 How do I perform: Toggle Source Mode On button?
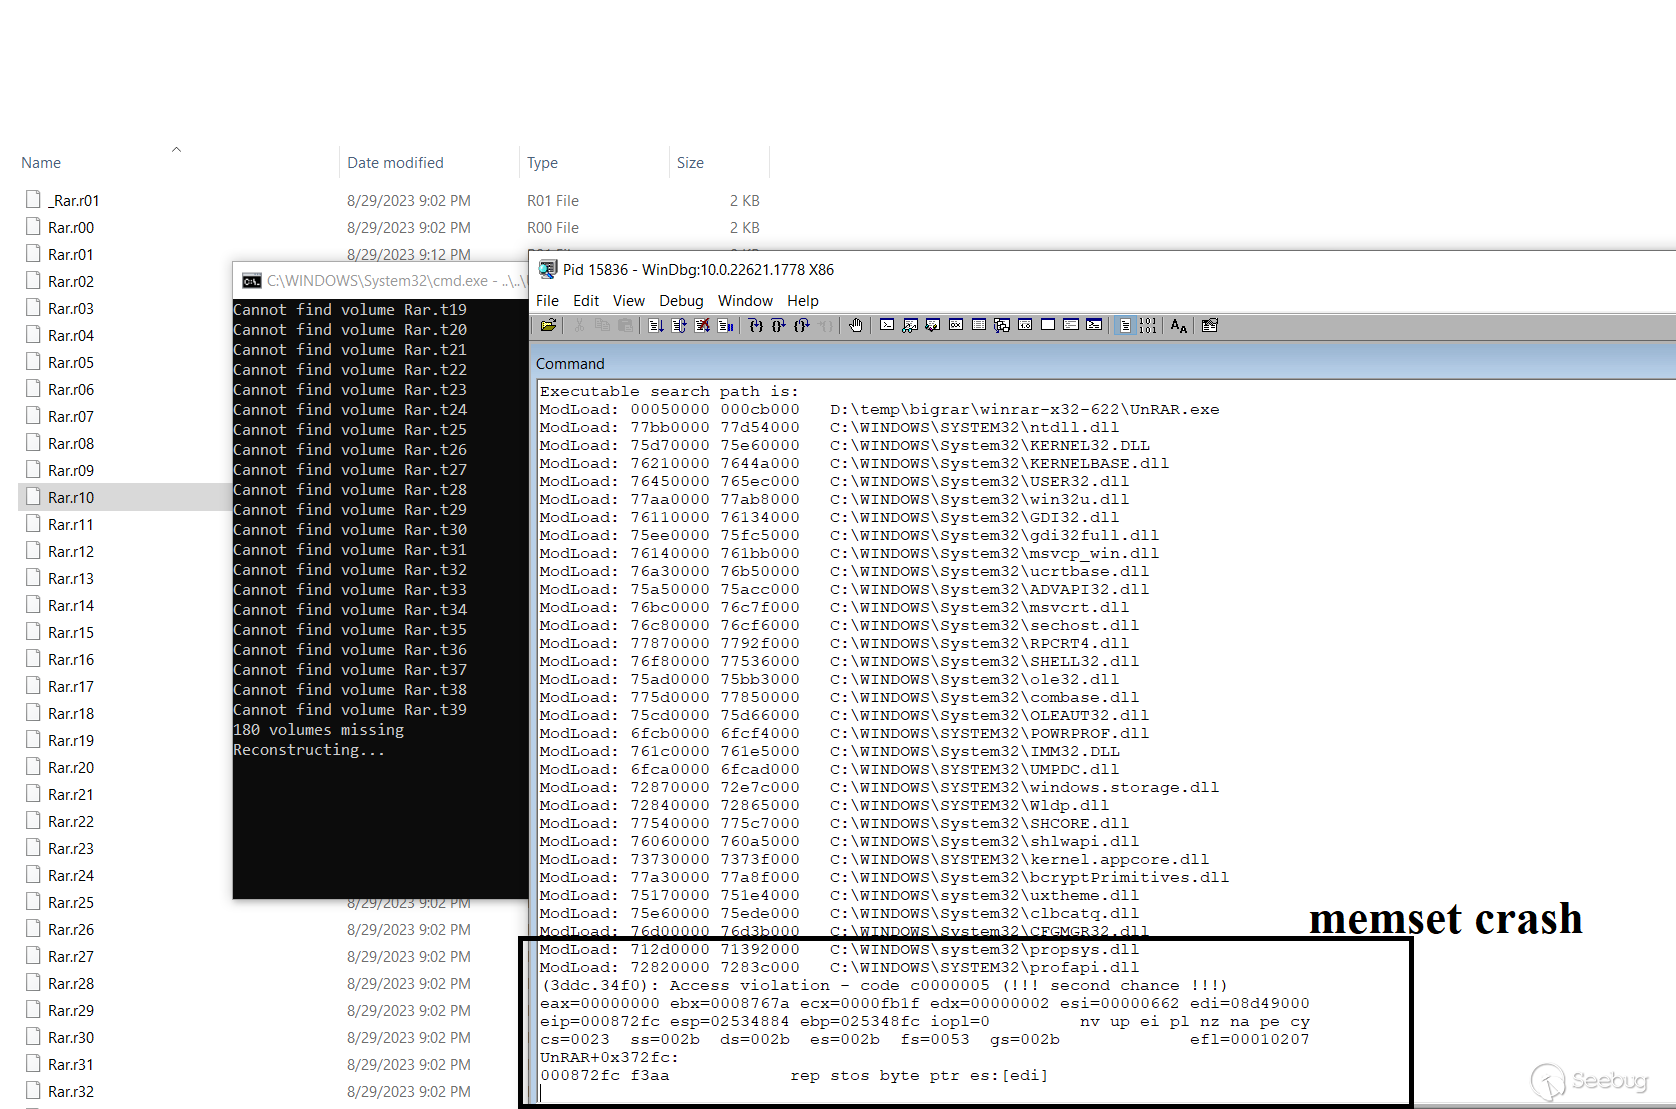click(x=1125, y=326)
